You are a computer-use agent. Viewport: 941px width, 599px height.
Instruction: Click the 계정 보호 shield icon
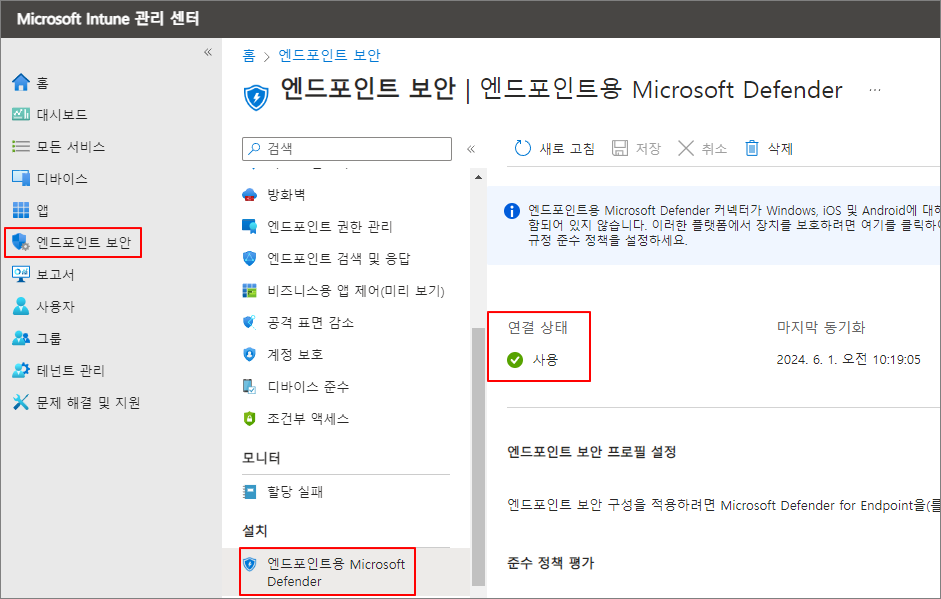250,354
